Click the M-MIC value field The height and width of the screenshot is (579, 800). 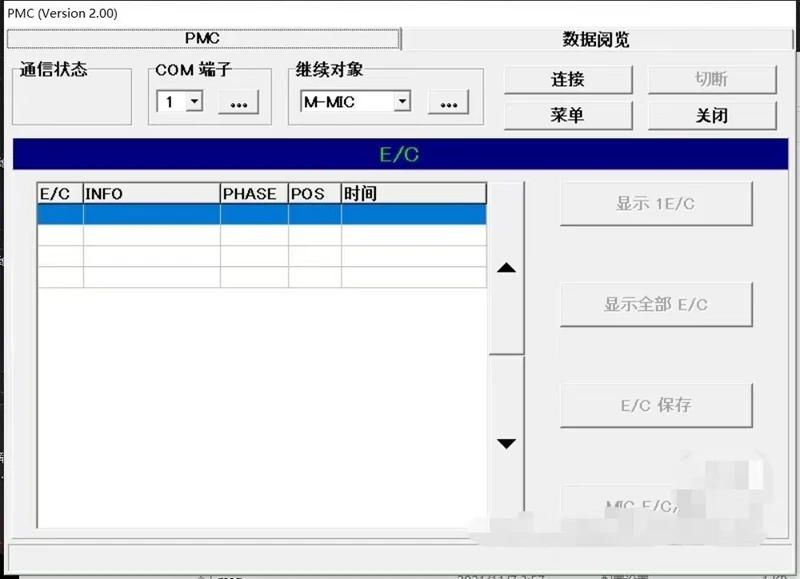348,101
